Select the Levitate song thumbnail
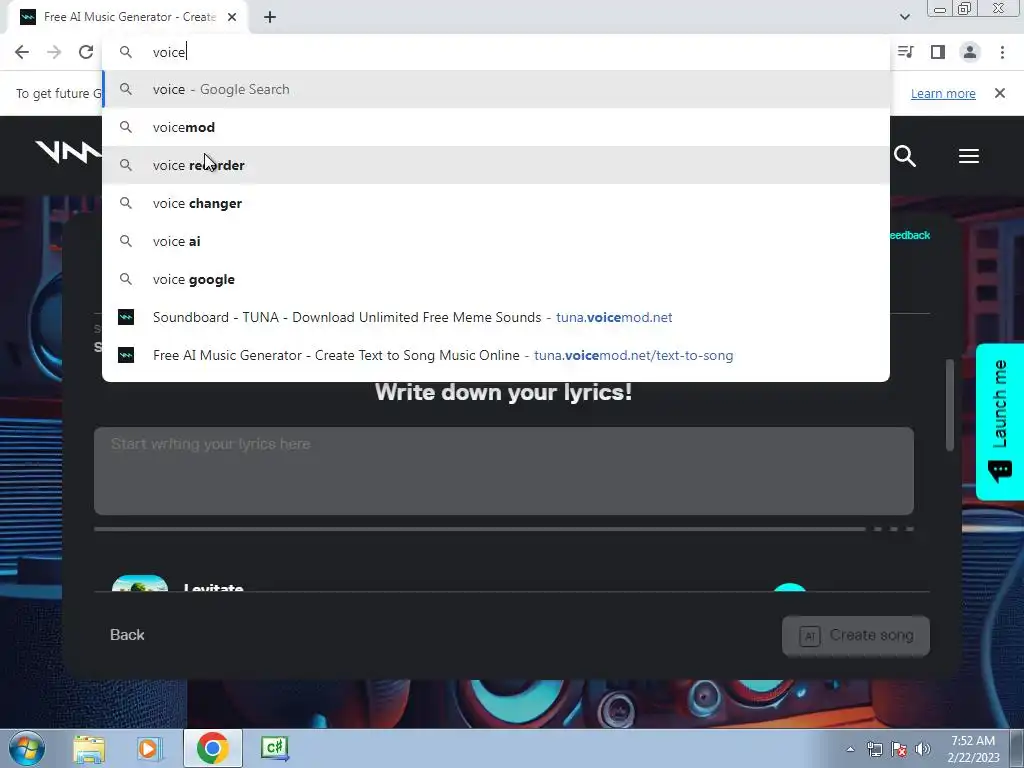This screenshot has width=1024, height=768. click(x=140, y=583)
